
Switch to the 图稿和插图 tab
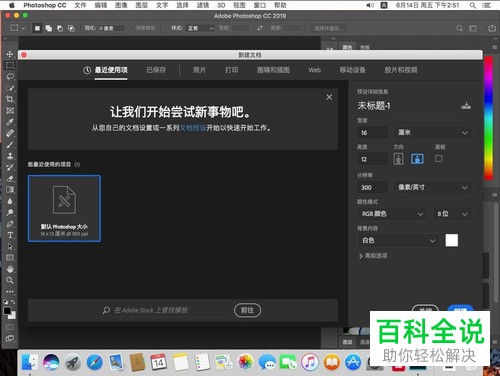(x=273, y=70)
